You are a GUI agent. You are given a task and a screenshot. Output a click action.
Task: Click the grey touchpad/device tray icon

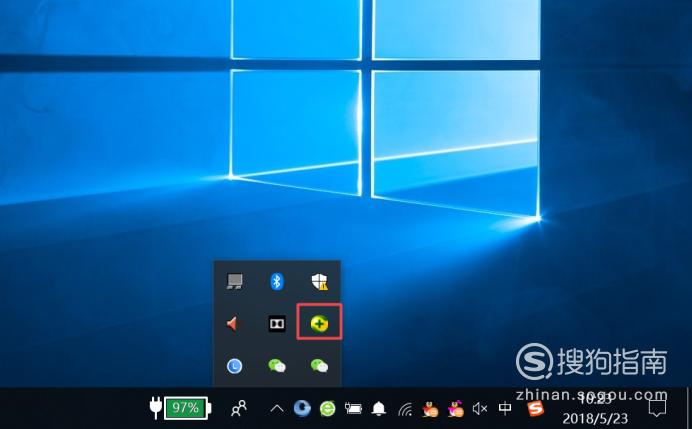click(x=234, y=281)
